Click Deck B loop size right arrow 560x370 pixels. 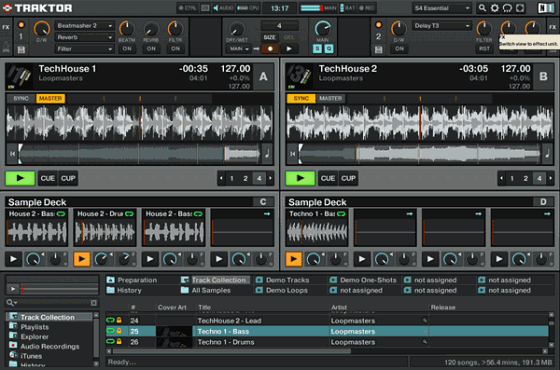pos(550,178)
